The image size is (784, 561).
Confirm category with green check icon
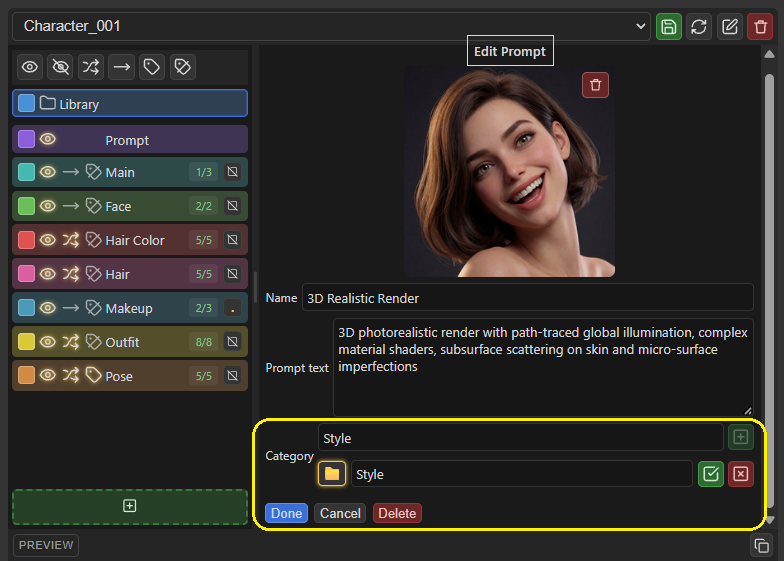pos(710,474)
